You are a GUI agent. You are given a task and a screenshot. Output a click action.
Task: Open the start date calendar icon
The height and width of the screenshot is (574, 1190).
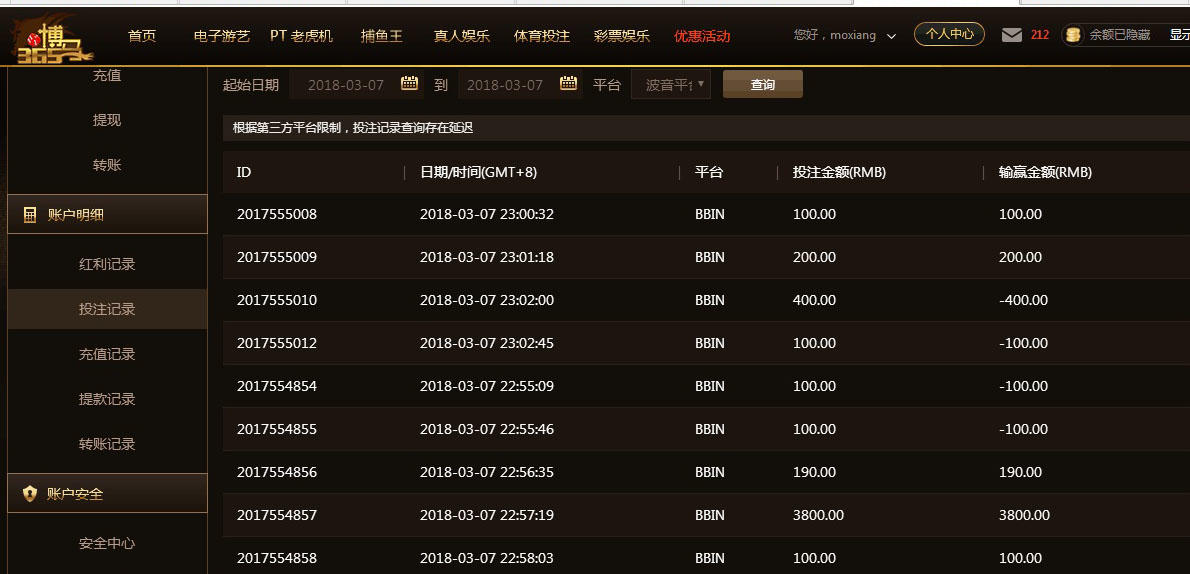pos(409,84)
